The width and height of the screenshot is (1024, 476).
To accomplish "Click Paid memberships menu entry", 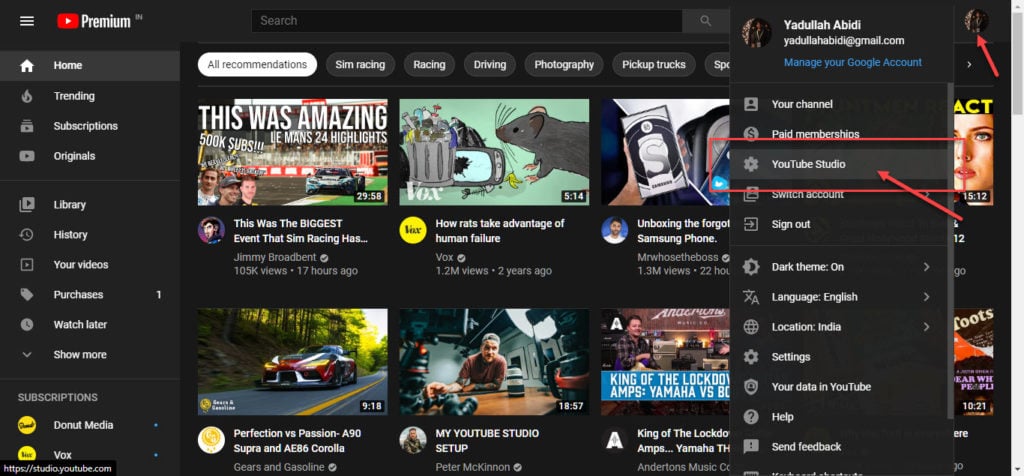I will tap(841, 134).
